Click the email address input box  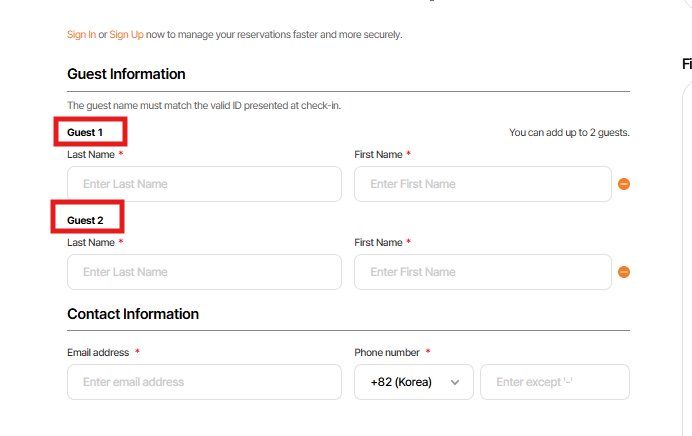tap(204, 382)
